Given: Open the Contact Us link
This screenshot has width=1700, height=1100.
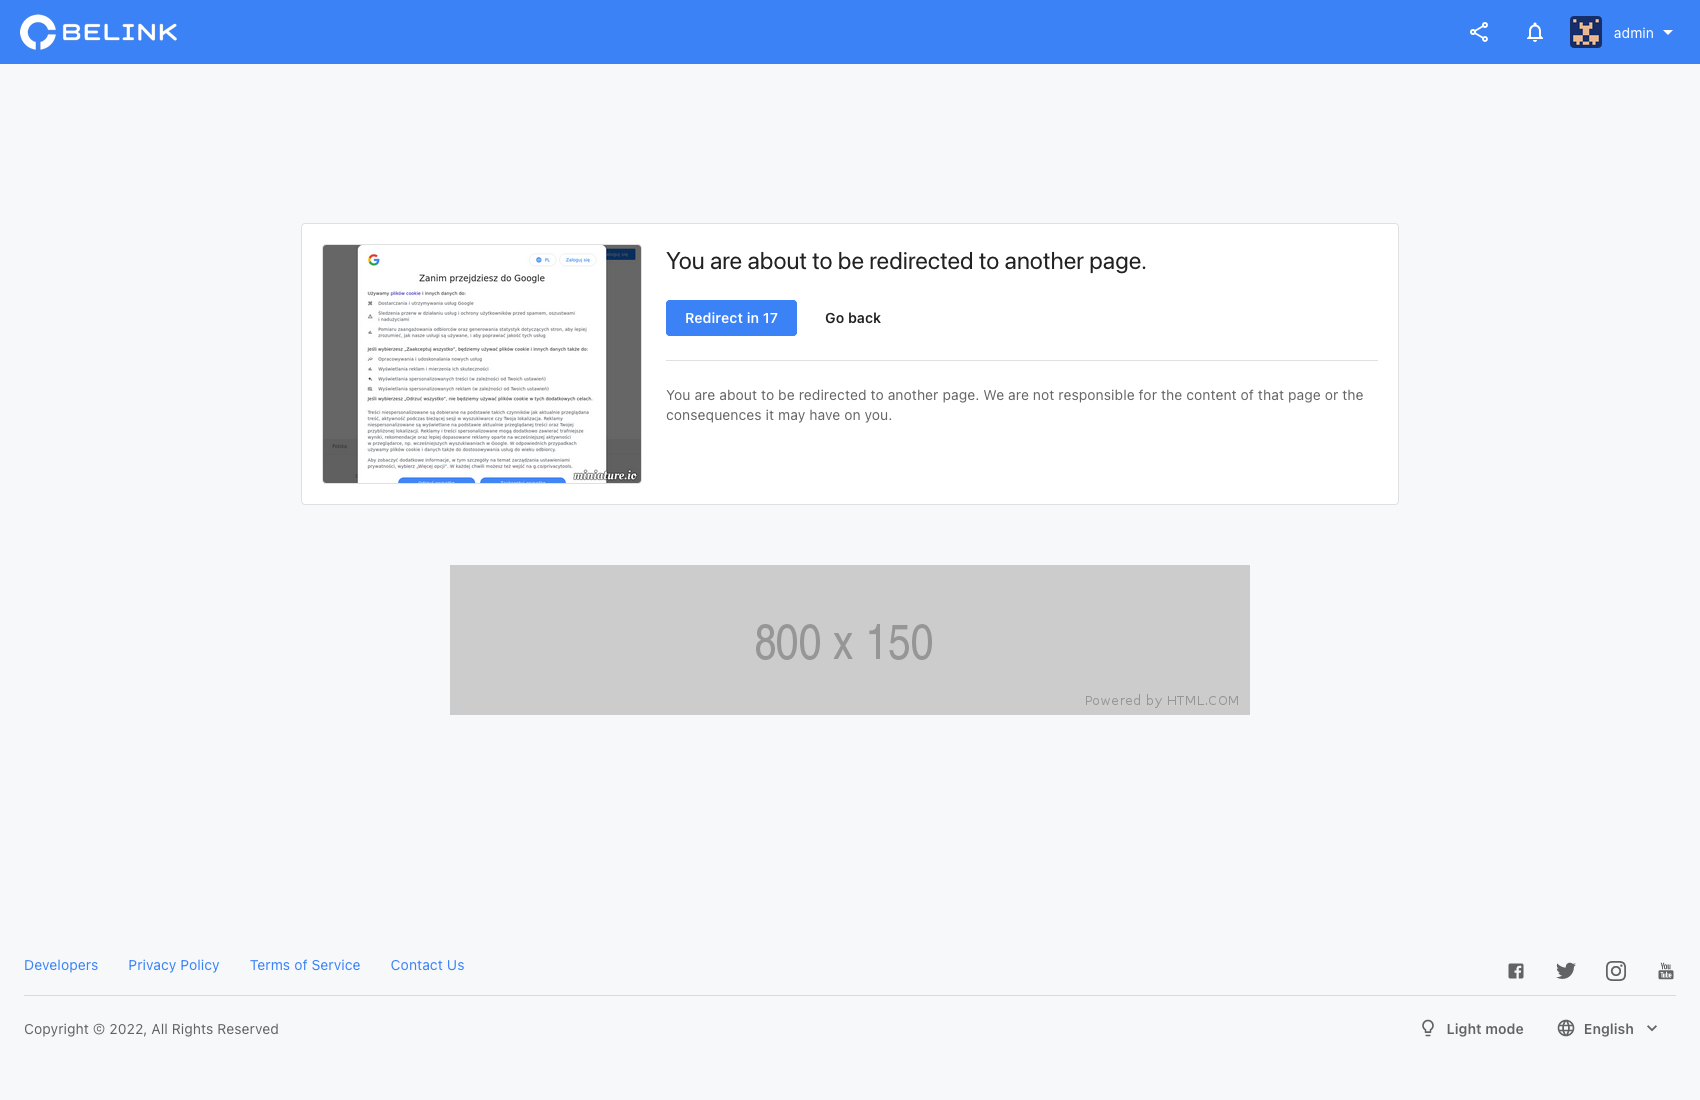Looking at the screenshot, I should click(x=427, y=965).
